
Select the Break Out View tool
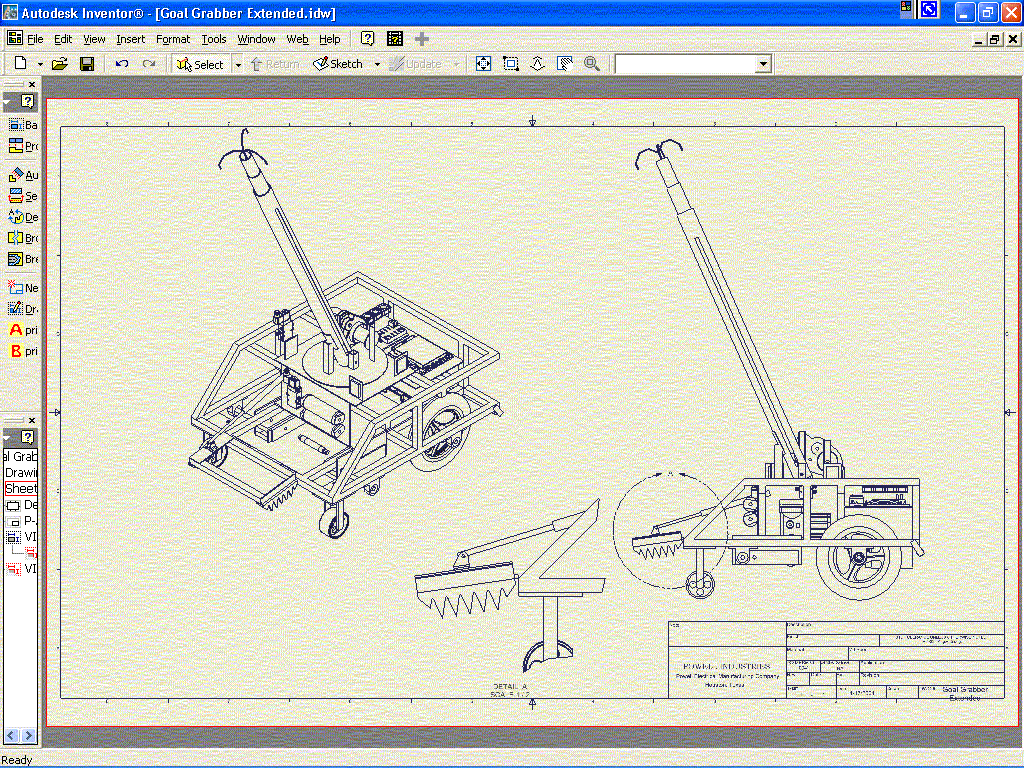pyautogui.click(x=22, y=259)
